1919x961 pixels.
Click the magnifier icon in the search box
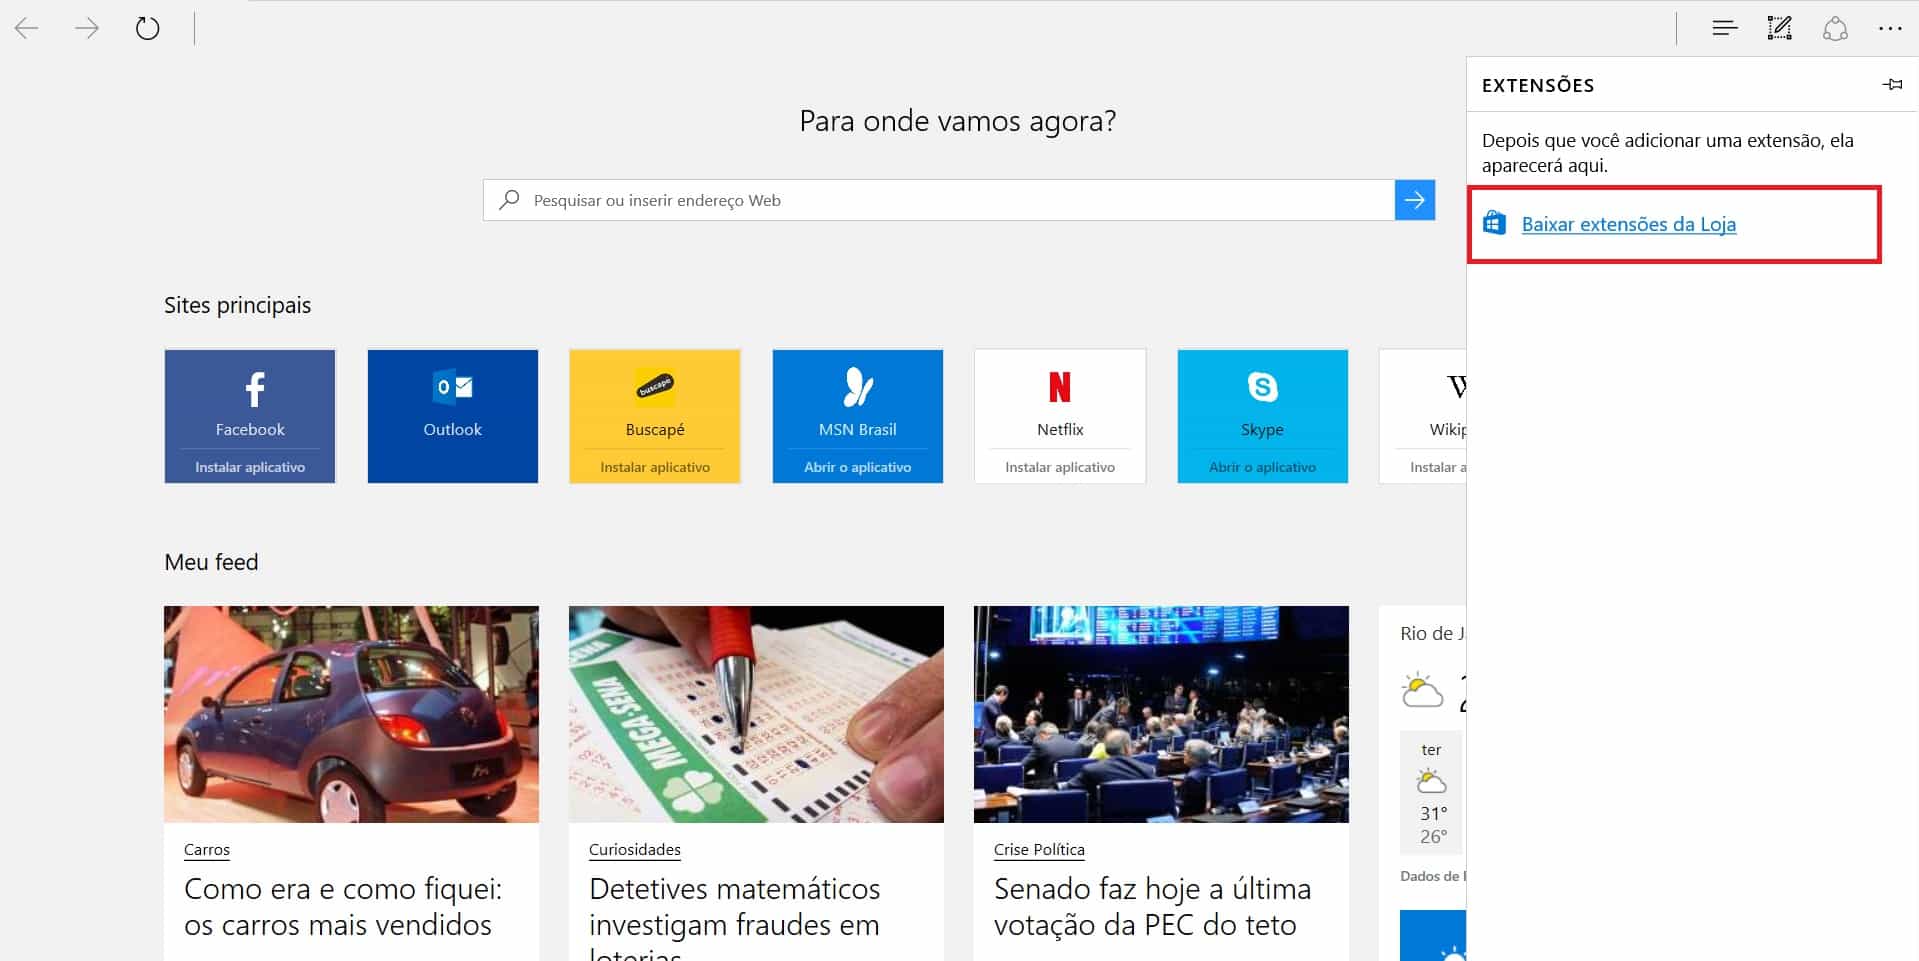pyautogui.click(x=509, y=200)
